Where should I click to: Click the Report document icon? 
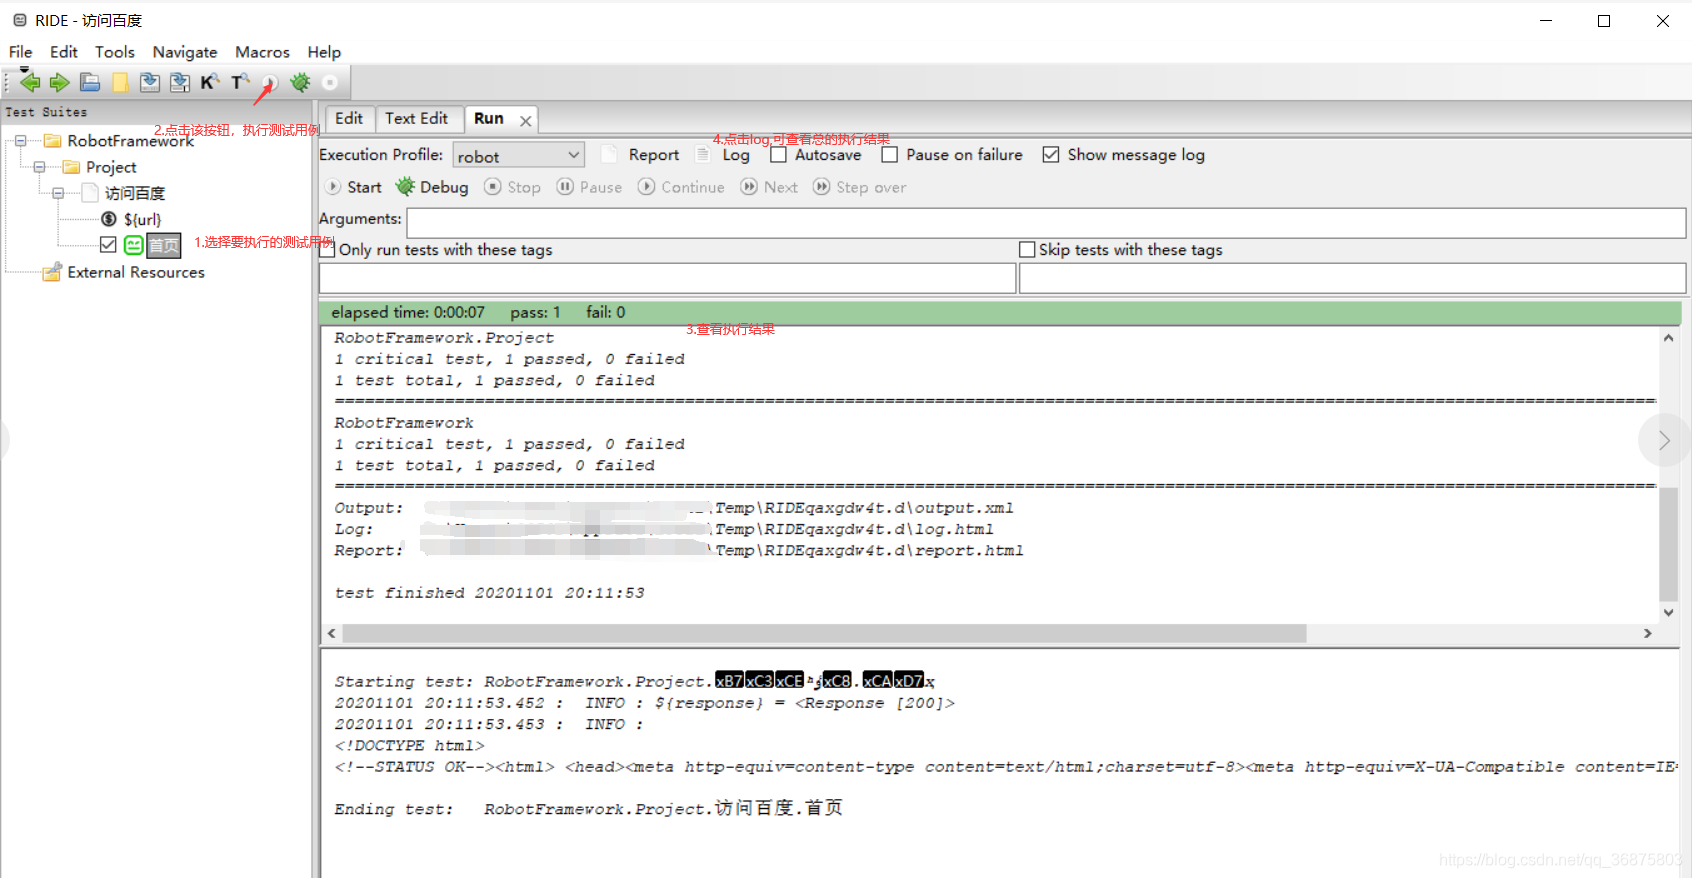(x=609, y=154)
